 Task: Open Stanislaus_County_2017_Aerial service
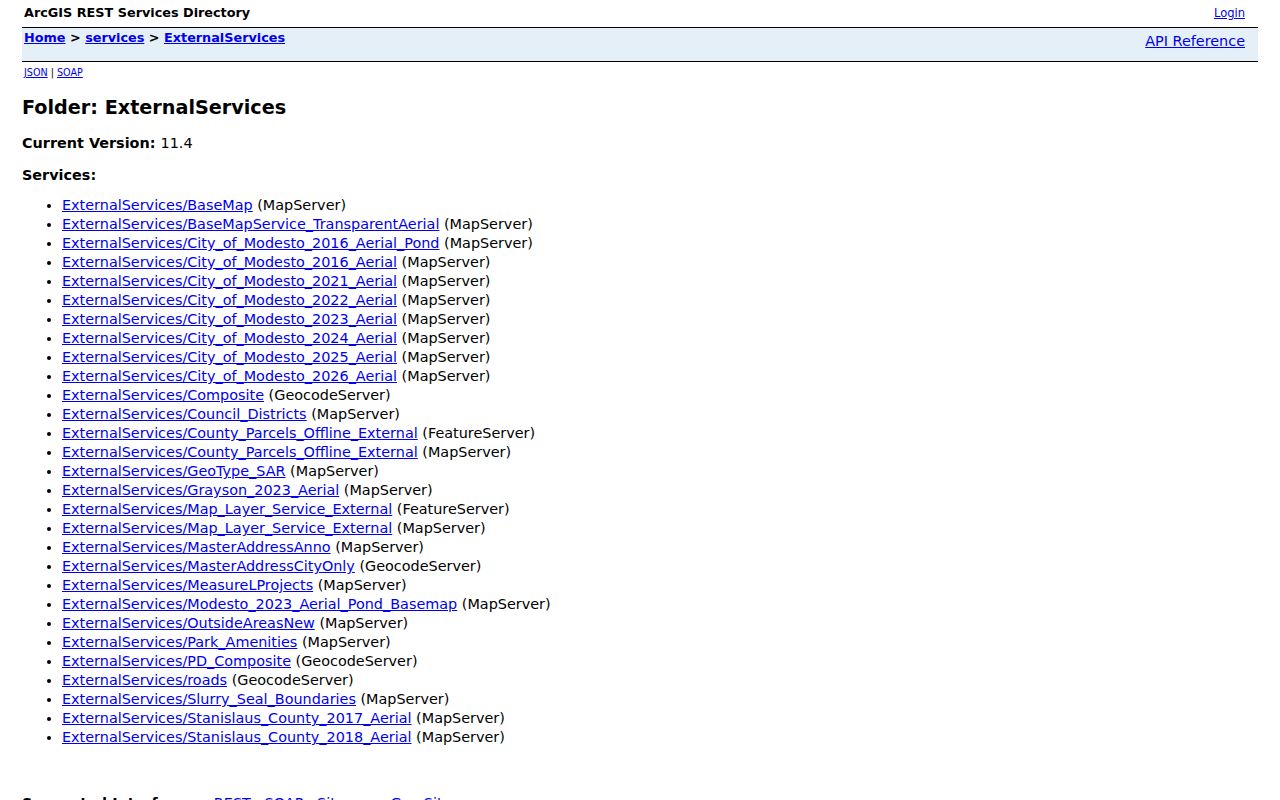(x=236, y=718)
